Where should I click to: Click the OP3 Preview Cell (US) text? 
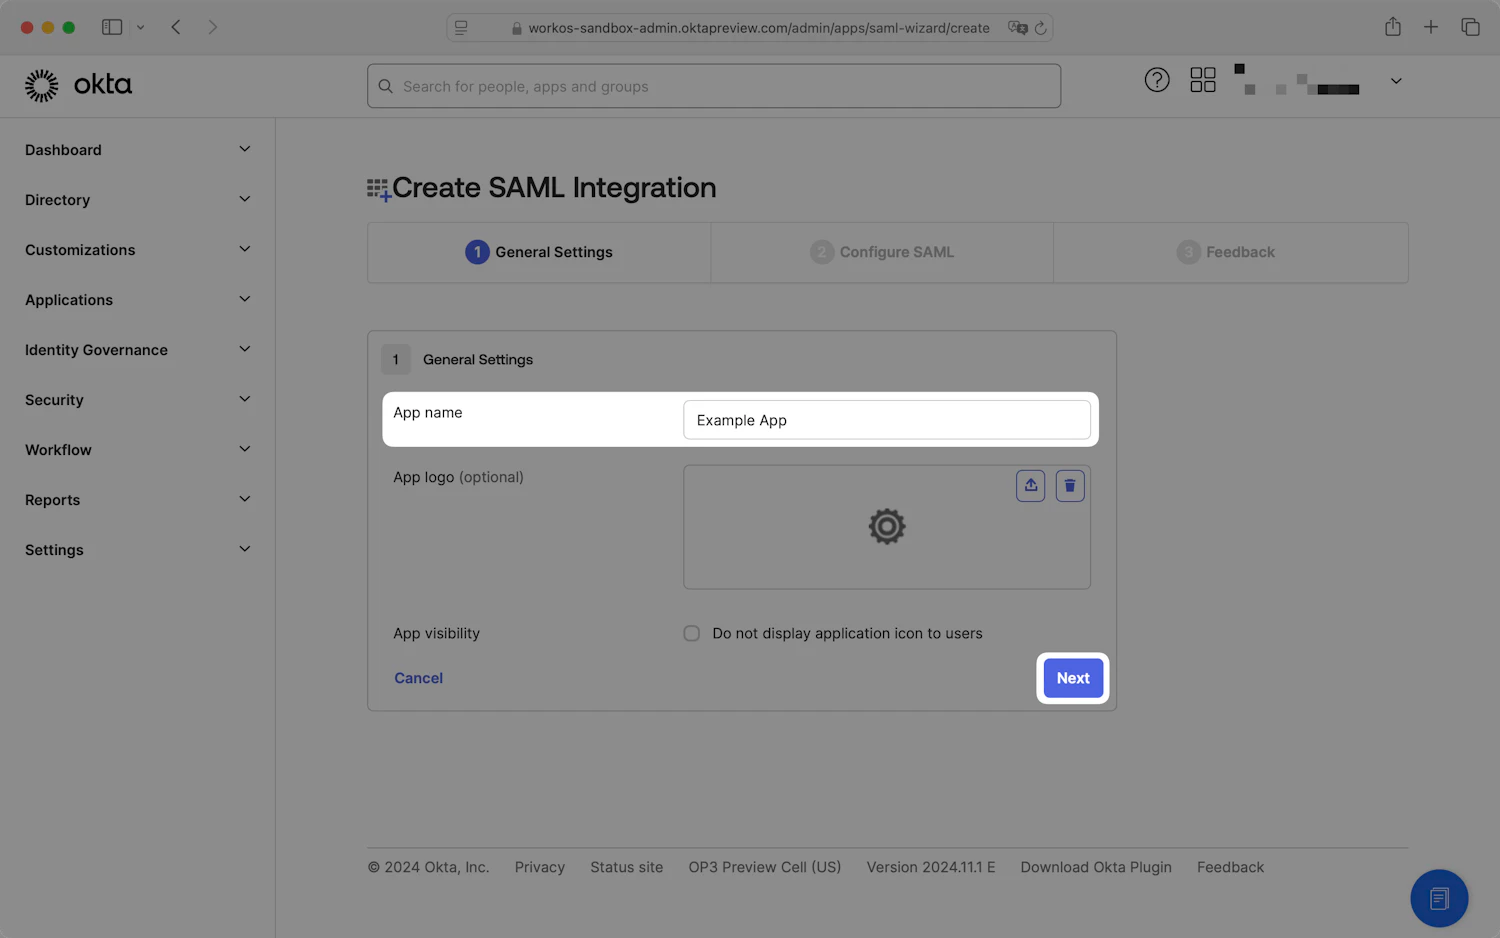pyautogui.click(x=765, y=867)
